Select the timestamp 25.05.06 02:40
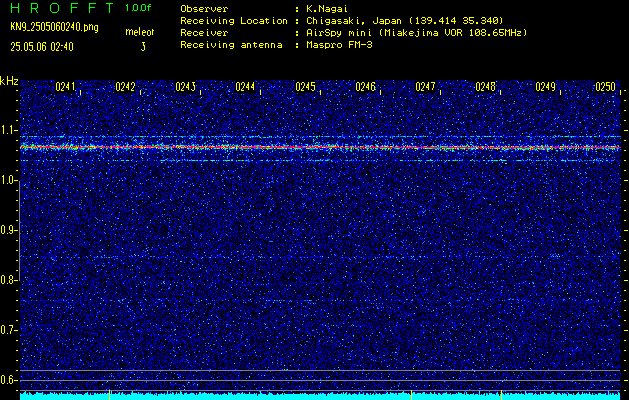 click(42, 47)
